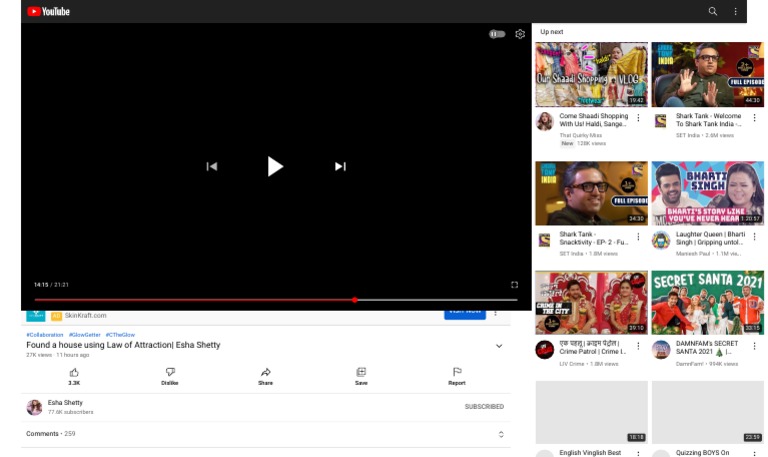Enter fullscreen mode

pos(514,285)
